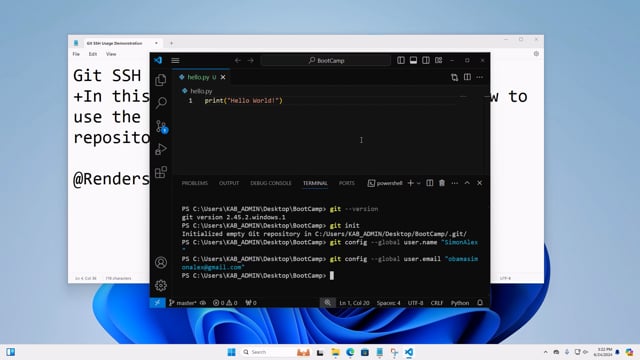Open notifications bell in the status bar
The width and height of the screenshot is (640, 360).
(480, 303)
